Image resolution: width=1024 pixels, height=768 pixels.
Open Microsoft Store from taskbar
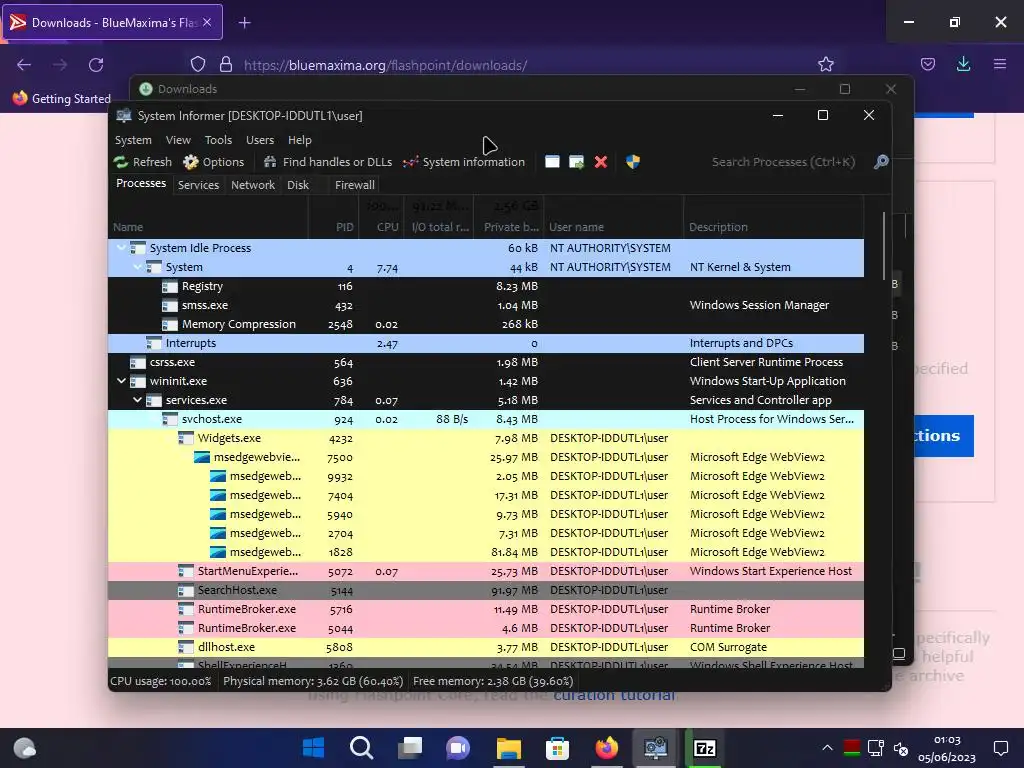tap(557, 748)
